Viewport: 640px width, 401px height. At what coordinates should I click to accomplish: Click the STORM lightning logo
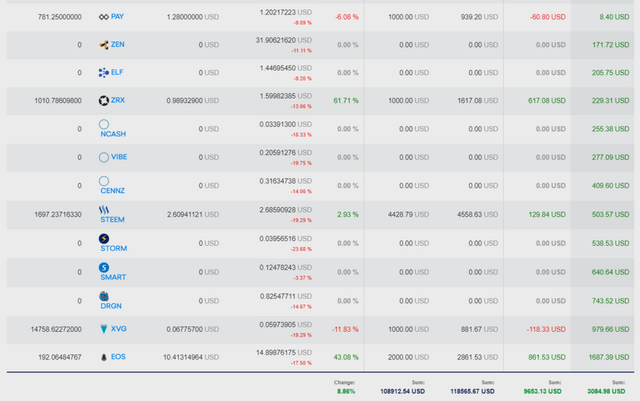click(x=104, y=238)
